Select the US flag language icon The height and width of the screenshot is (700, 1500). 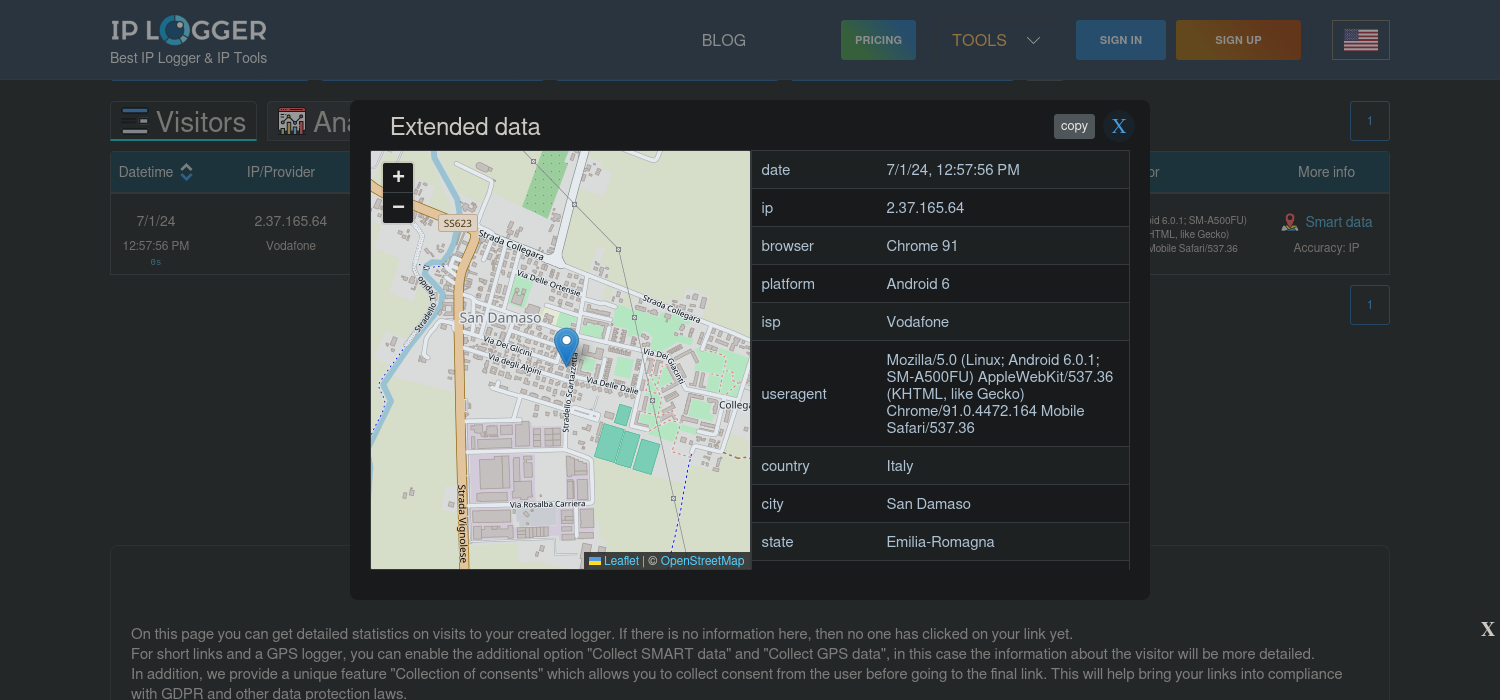pyautogui.click(x=1360, y=40)
